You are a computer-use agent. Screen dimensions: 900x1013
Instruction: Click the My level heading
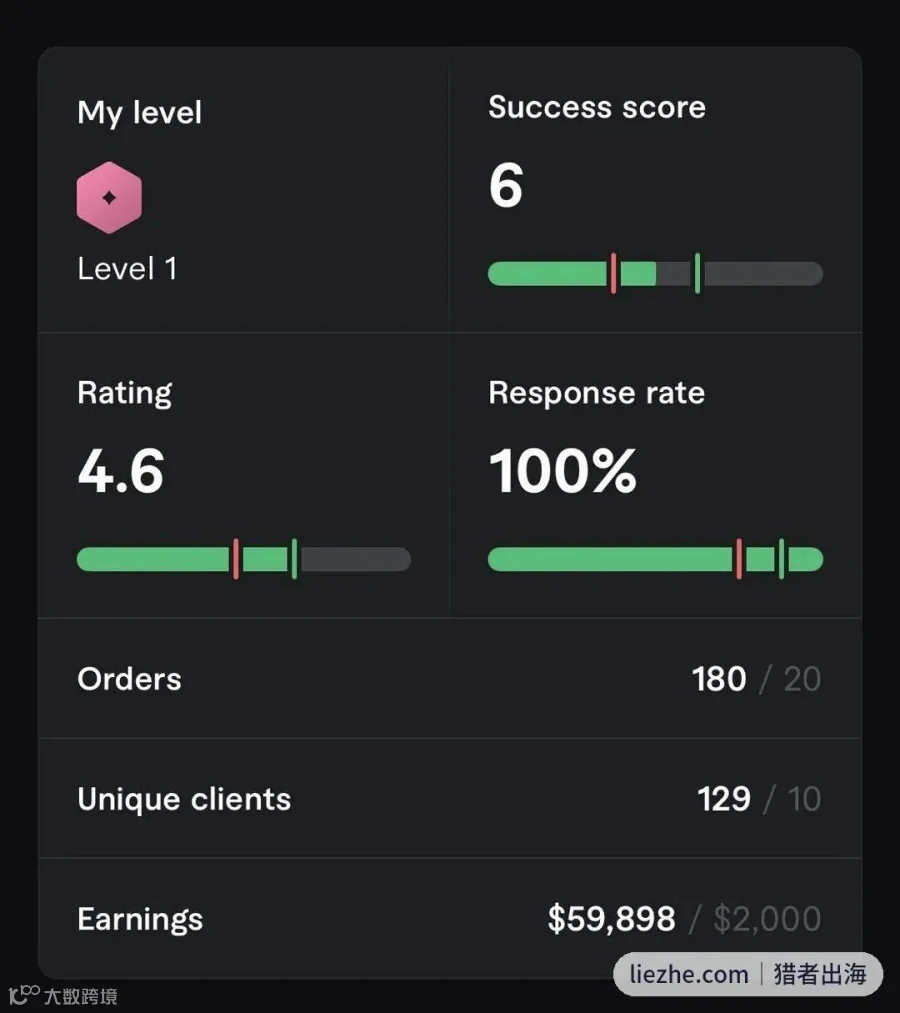[140, 113]
